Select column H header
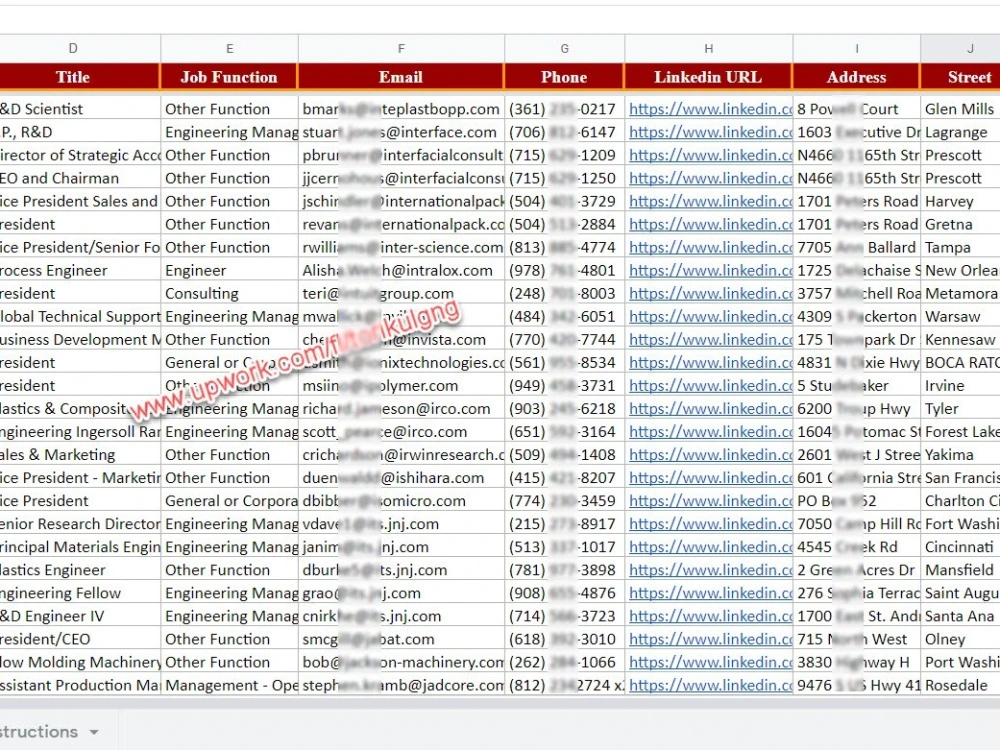The height and width of the screenshot is (750, 1000). click(x=709, y=48)
